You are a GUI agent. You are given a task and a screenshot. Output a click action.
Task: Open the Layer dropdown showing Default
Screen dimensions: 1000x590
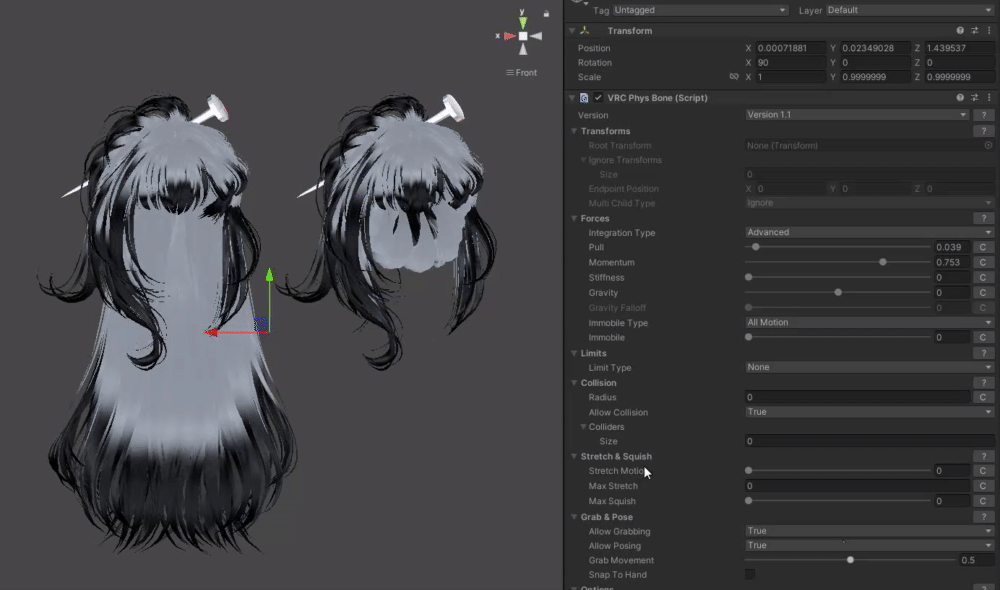coord(909,10)
